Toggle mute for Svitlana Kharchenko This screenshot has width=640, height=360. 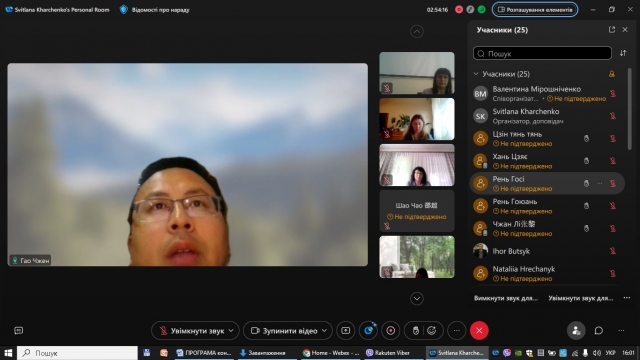coord(613,116)
